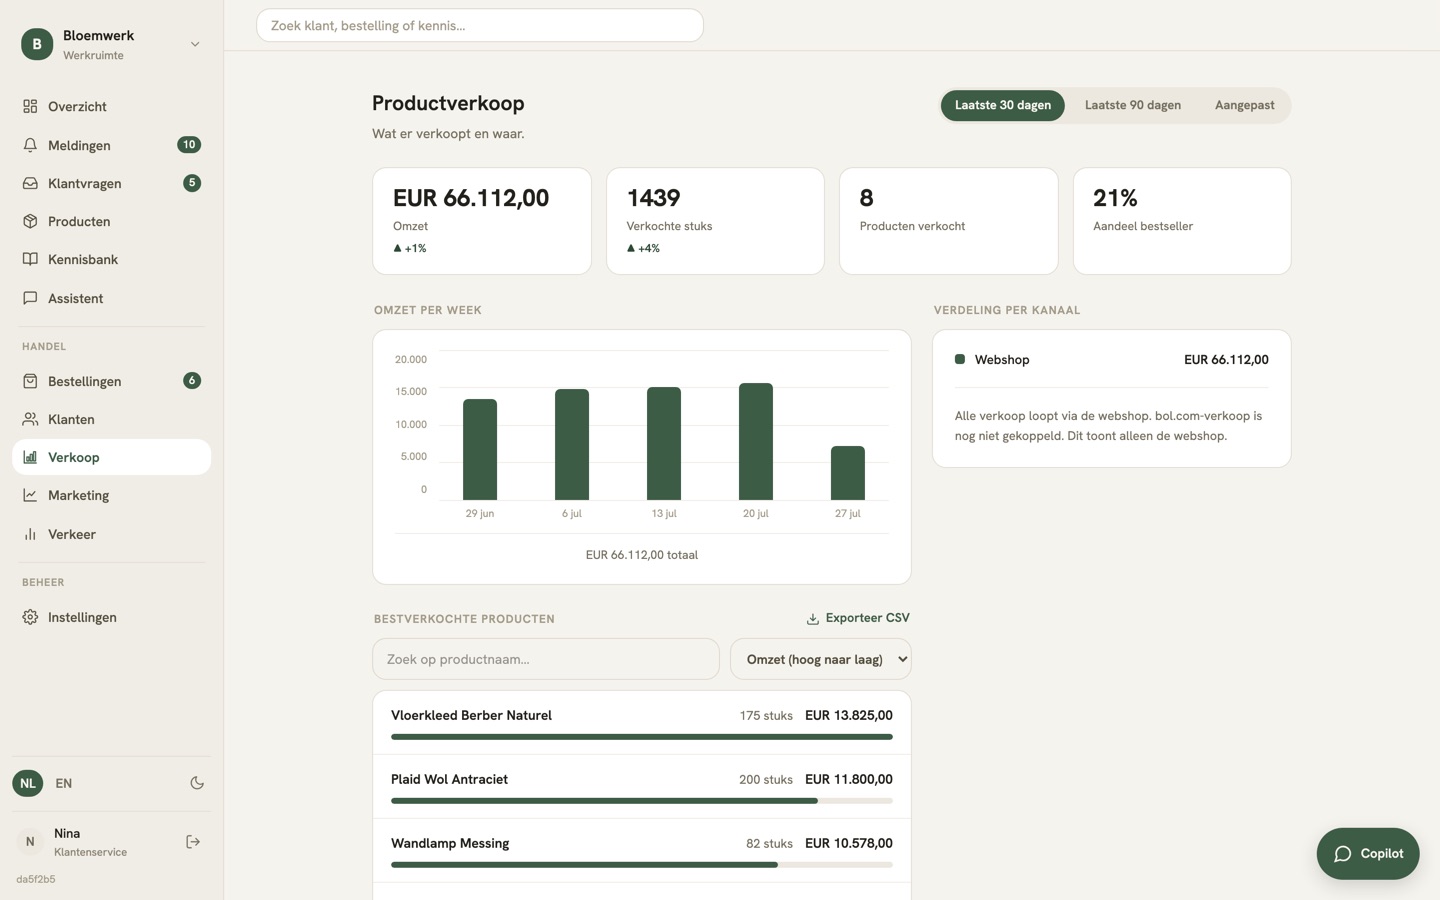
Task: Click the Webshop channel name
Action: [x=1002, y=360]
